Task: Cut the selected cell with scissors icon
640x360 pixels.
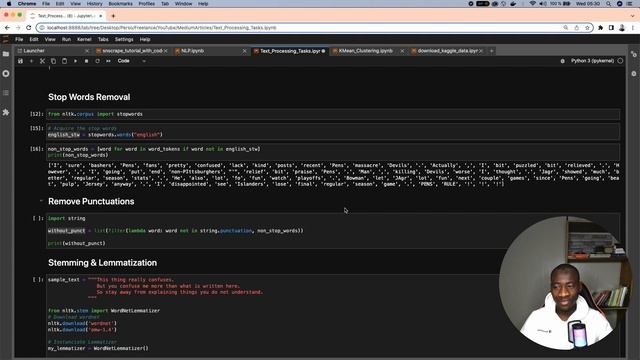Action: tap(42, 61)
